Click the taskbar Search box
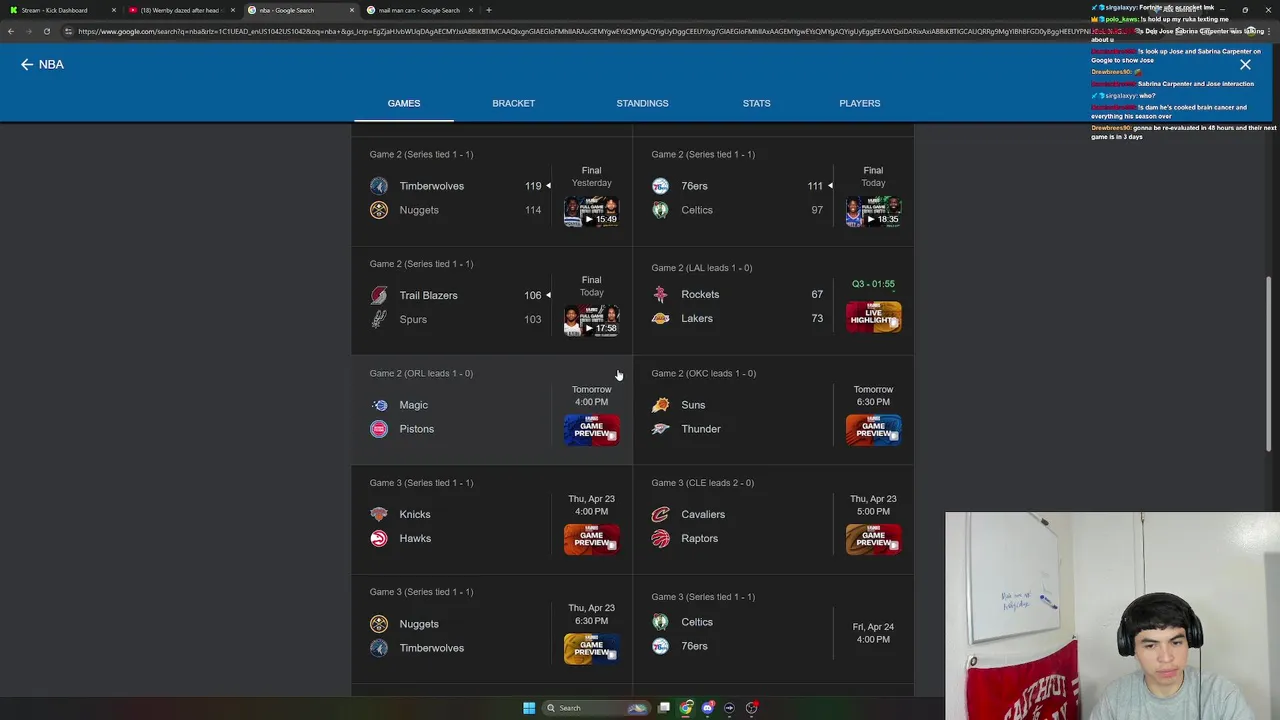This screenshot has height=720, width=1280. [597, 708]
